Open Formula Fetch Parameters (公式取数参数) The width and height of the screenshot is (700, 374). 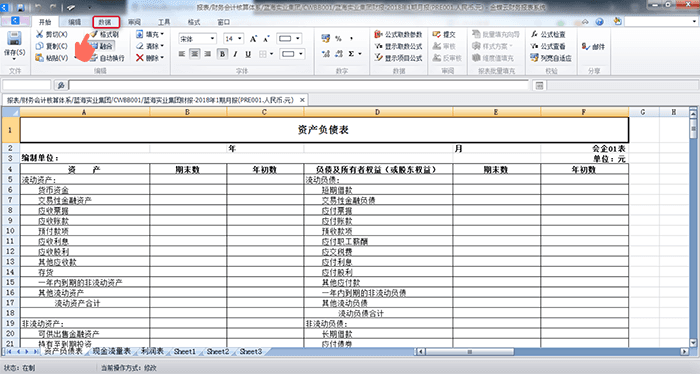click(x=398, y=34)
